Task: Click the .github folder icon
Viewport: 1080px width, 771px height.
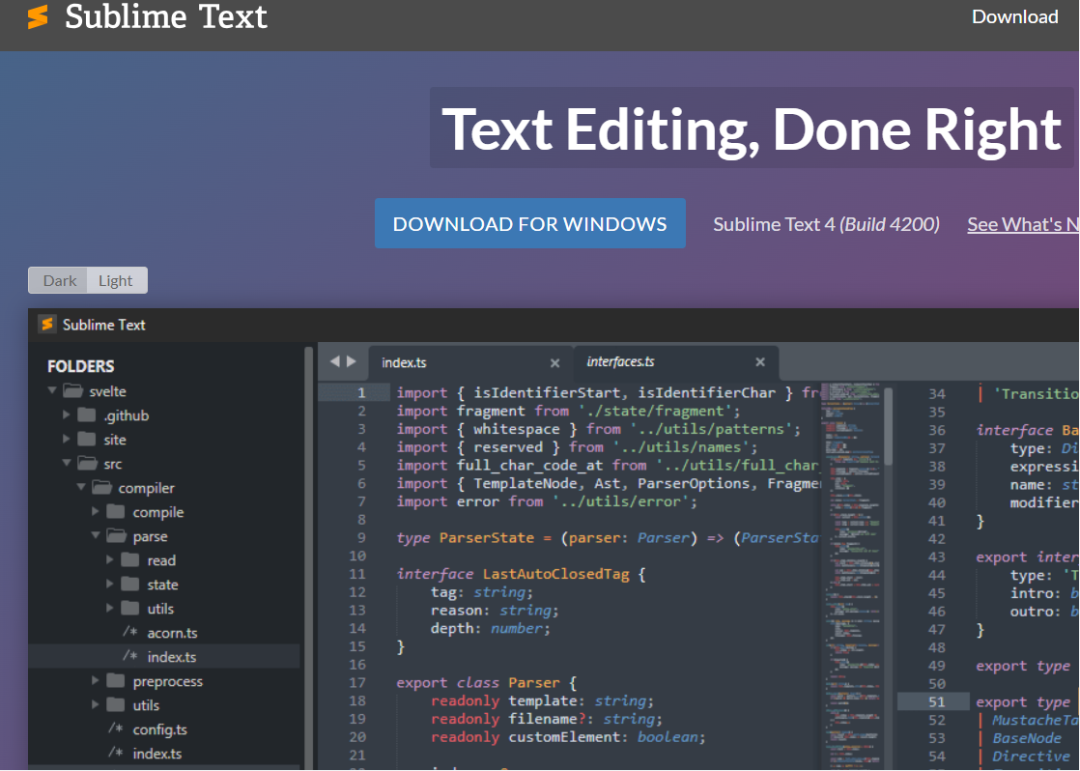Action: coord(87,415)
